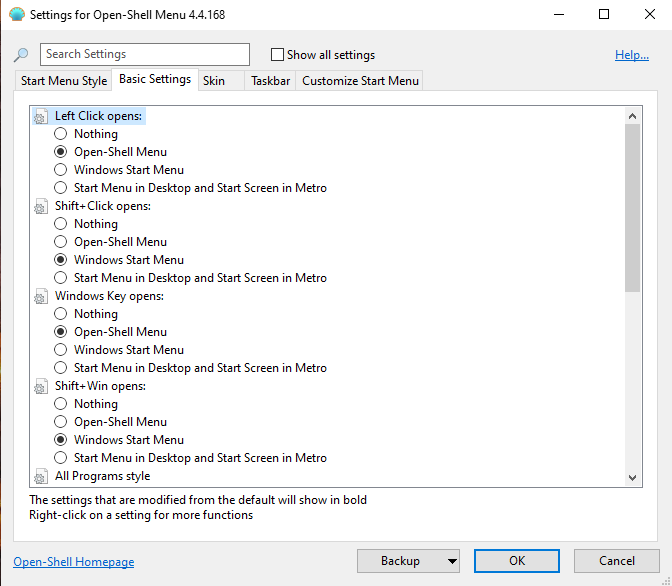This screenshot has height=586, width=672.
Task: Click the gear icon beside All Programs style
Action: click(x=40, y=477)
